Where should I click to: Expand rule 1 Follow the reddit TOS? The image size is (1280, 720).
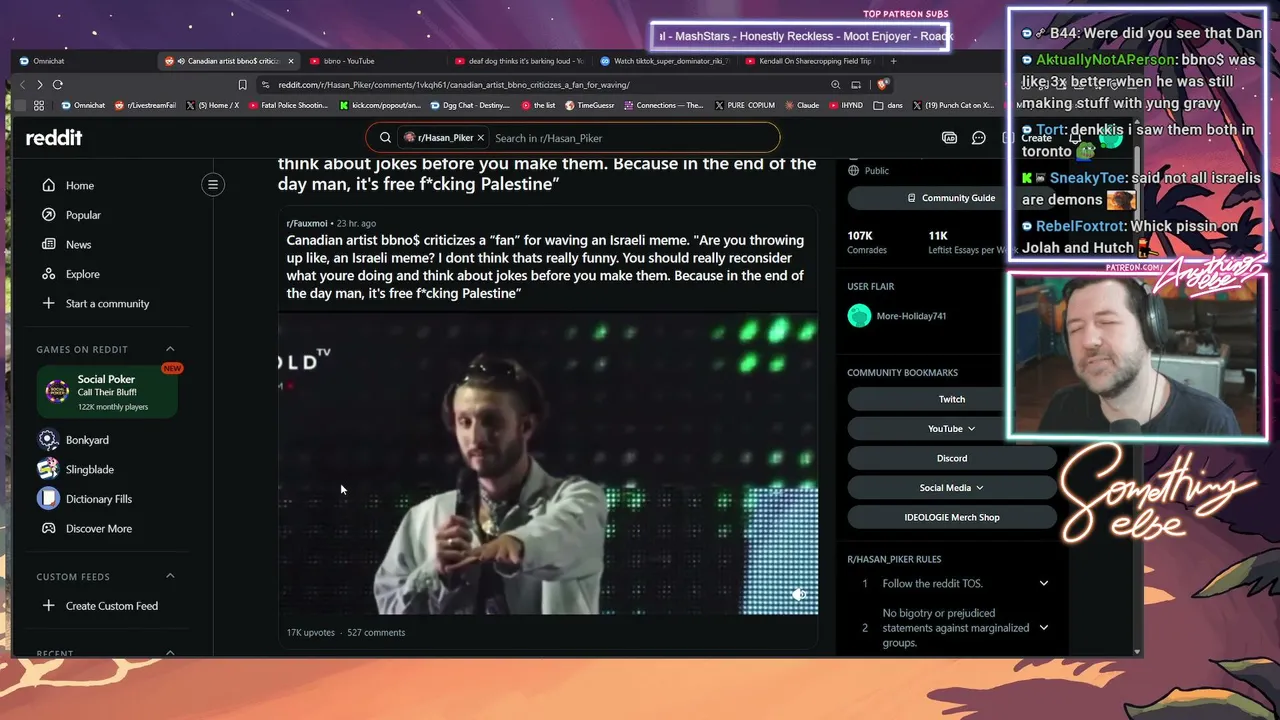pos(1043,583)
